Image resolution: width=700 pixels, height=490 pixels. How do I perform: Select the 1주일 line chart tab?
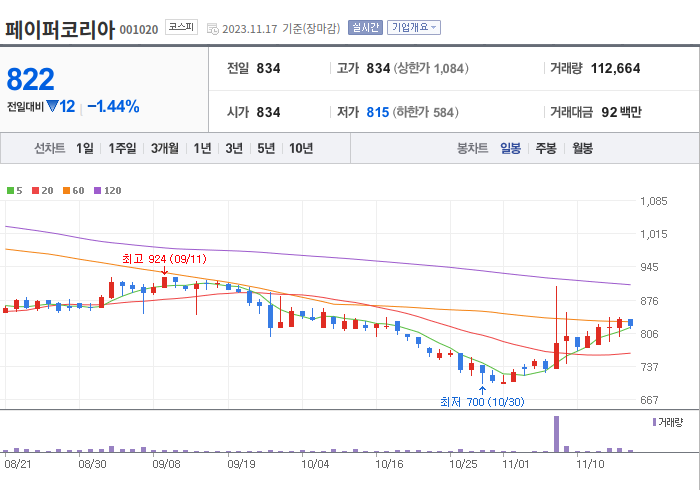[122, 148]
